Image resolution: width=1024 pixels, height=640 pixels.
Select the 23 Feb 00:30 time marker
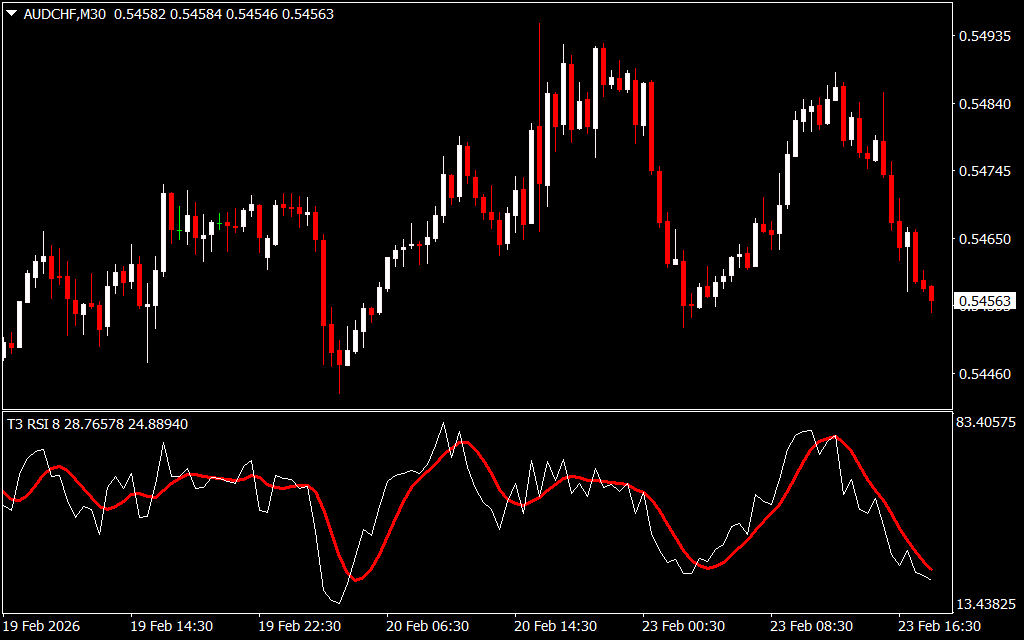pos(684,626)
